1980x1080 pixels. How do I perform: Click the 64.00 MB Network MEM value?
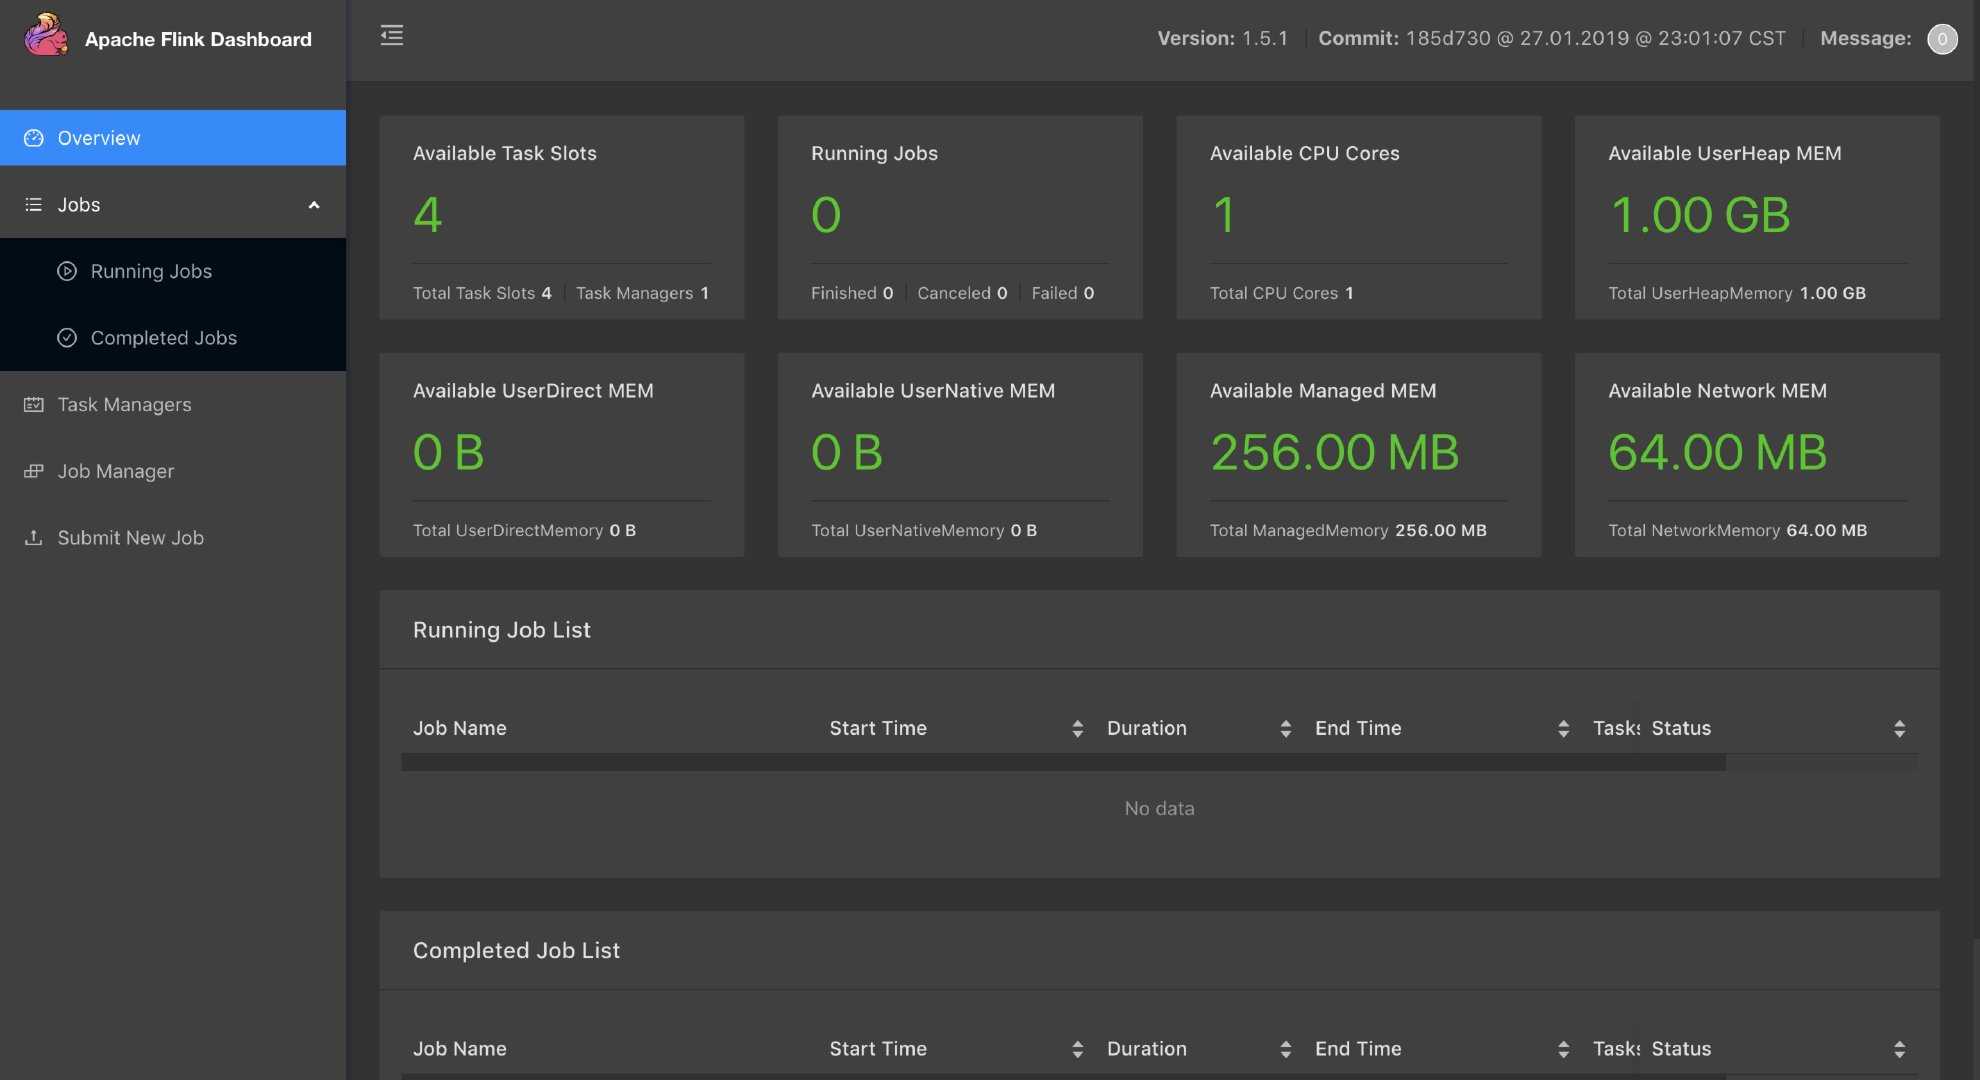(x=1718, y=452)
